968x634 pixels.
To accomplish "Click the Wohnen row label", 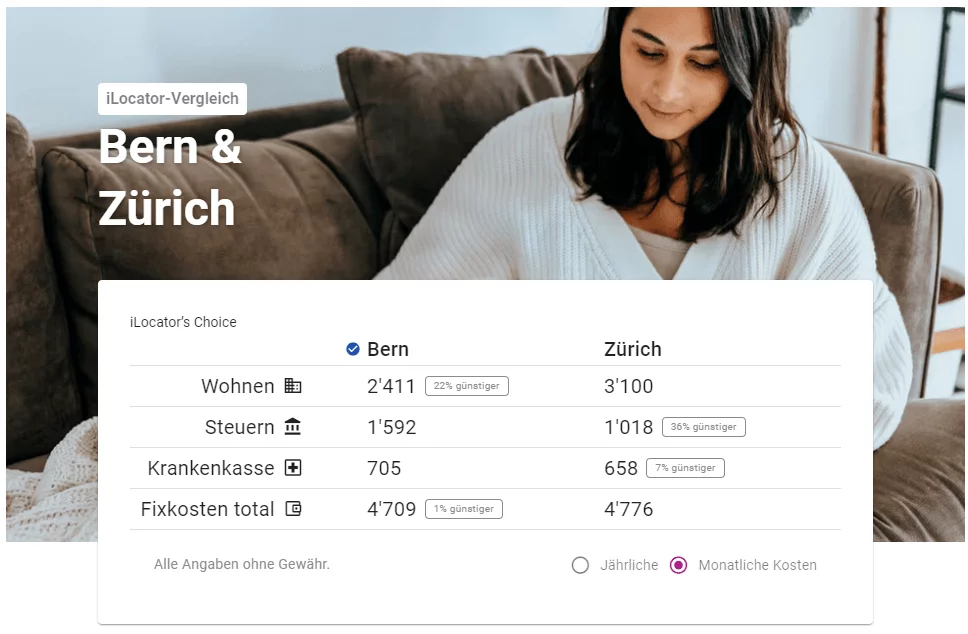I will (x=238, y=386).
